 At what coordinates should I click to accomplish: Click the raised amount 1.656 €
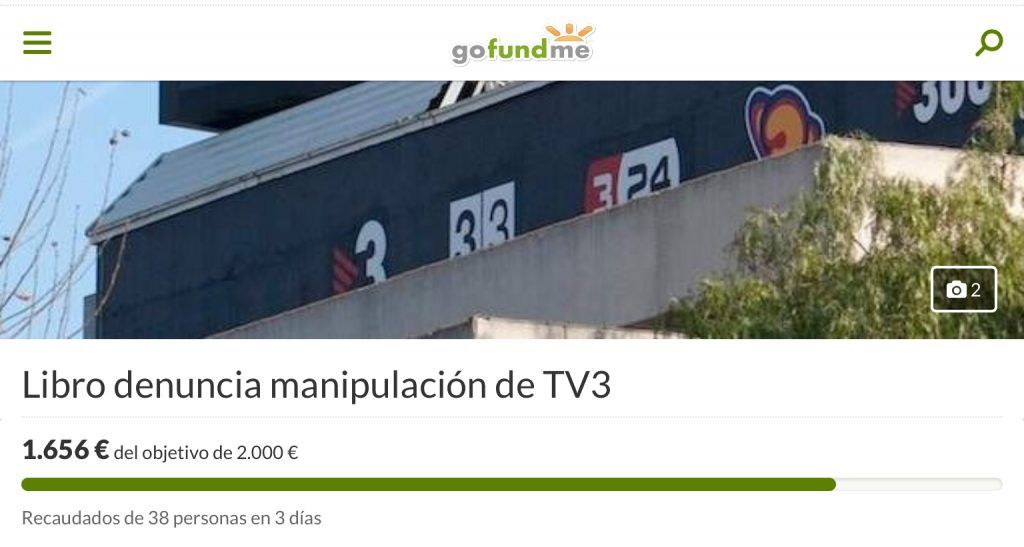pos(65,450)
